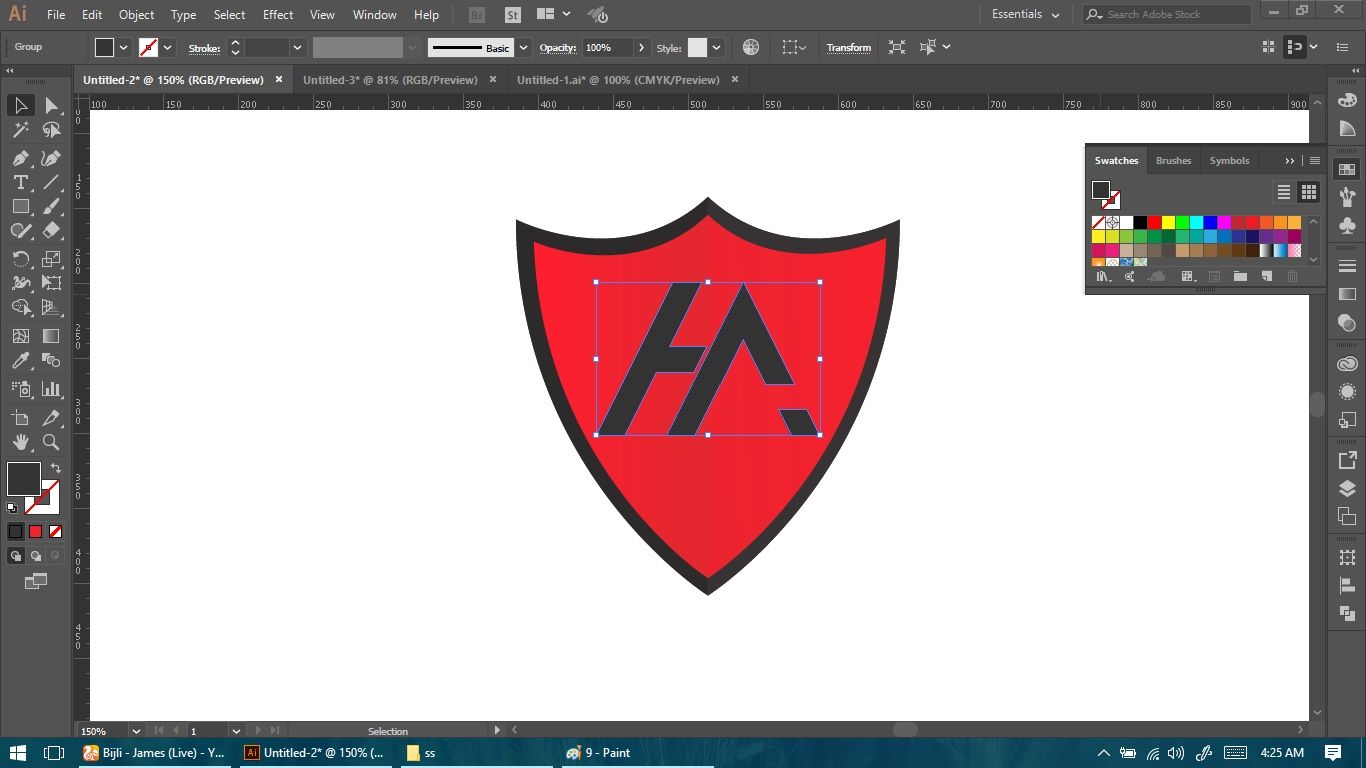Click the Transform button in control bar
The height and width of the screenshot is (768, 1366).
(x=848, y=48)
